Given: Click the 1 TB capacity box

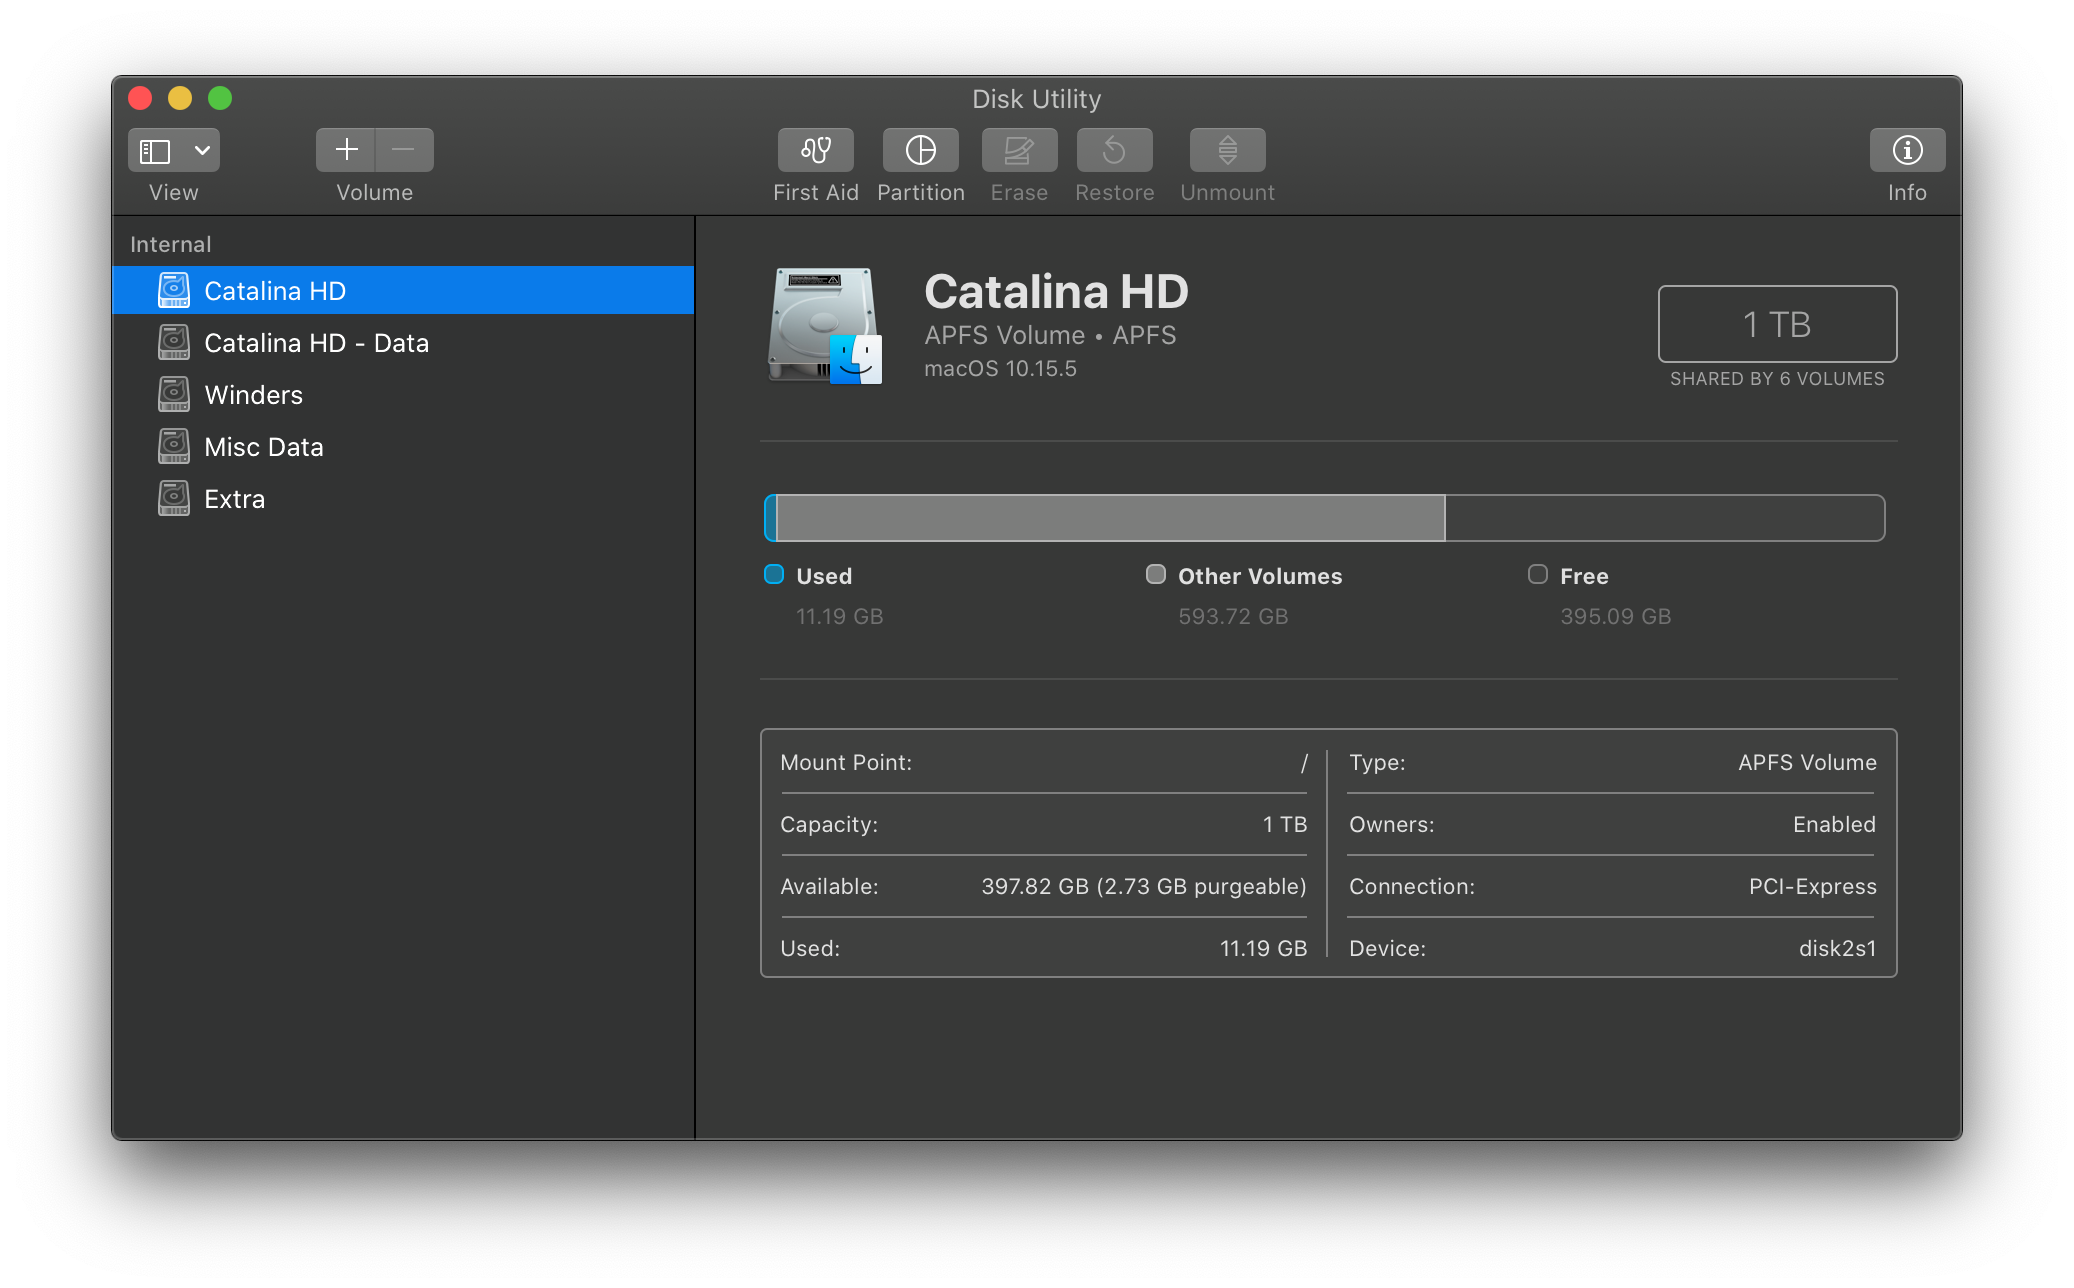Looking at the screenshot, I should point(1777,324).
